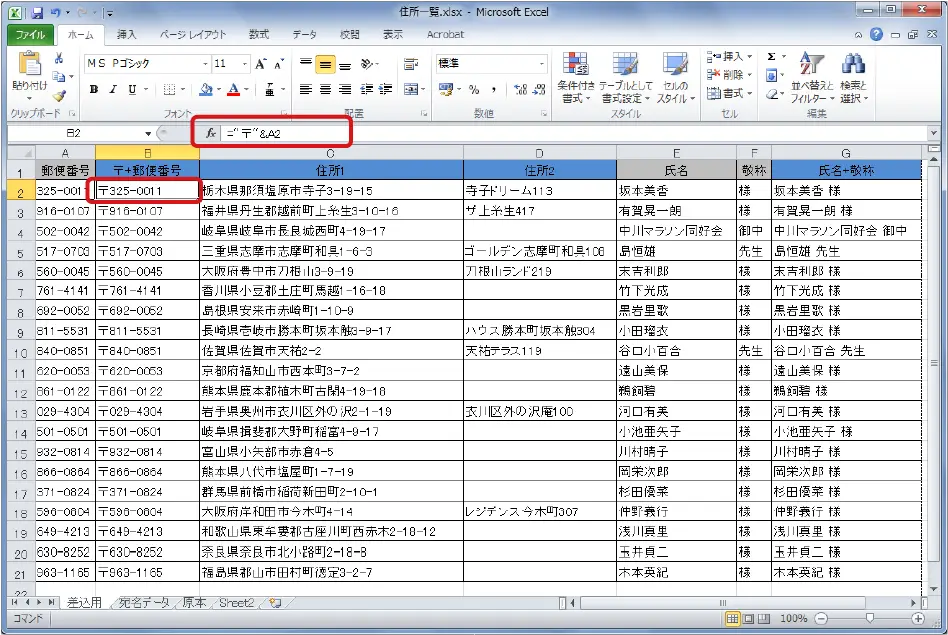This screenshot has height=635, width=948.
Task: Toggle center text horizontally
Action: (x=325, y=90)
